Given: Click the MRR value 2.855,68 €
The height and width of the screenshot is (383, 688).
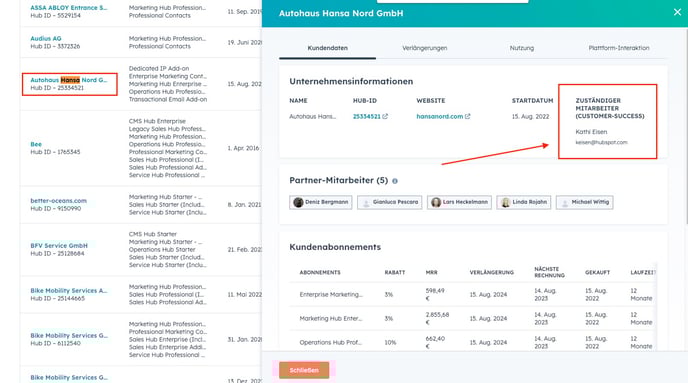Looking at the screenshot, I should tap(437, 319).
